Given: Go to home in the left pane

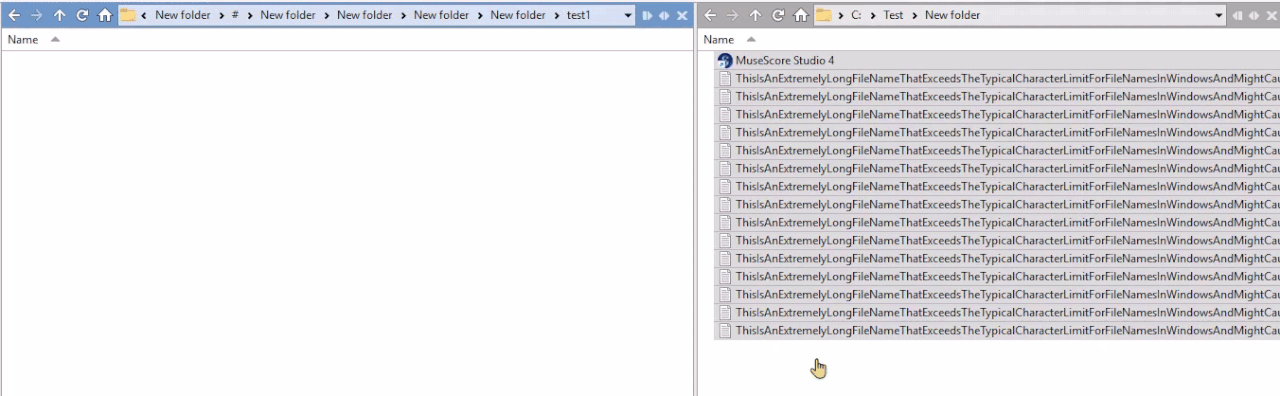Looking at the screenshot, I should click(105, 15).
